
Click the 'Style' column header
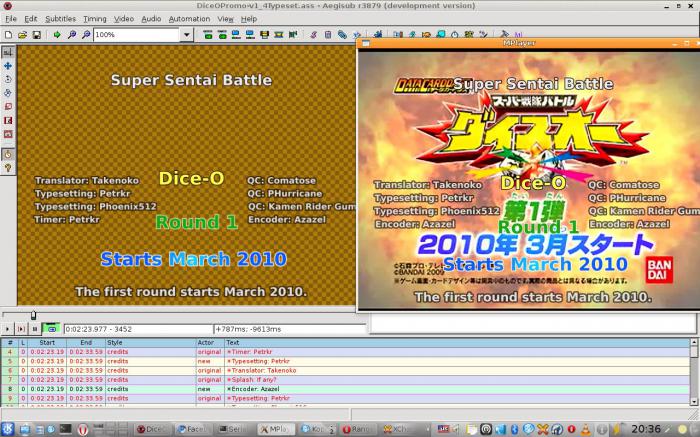coord(150,342)
